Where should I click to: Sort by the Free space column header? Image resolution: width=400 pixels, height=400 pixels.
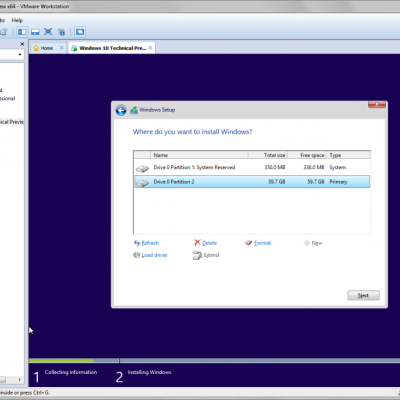click(307, 155)
